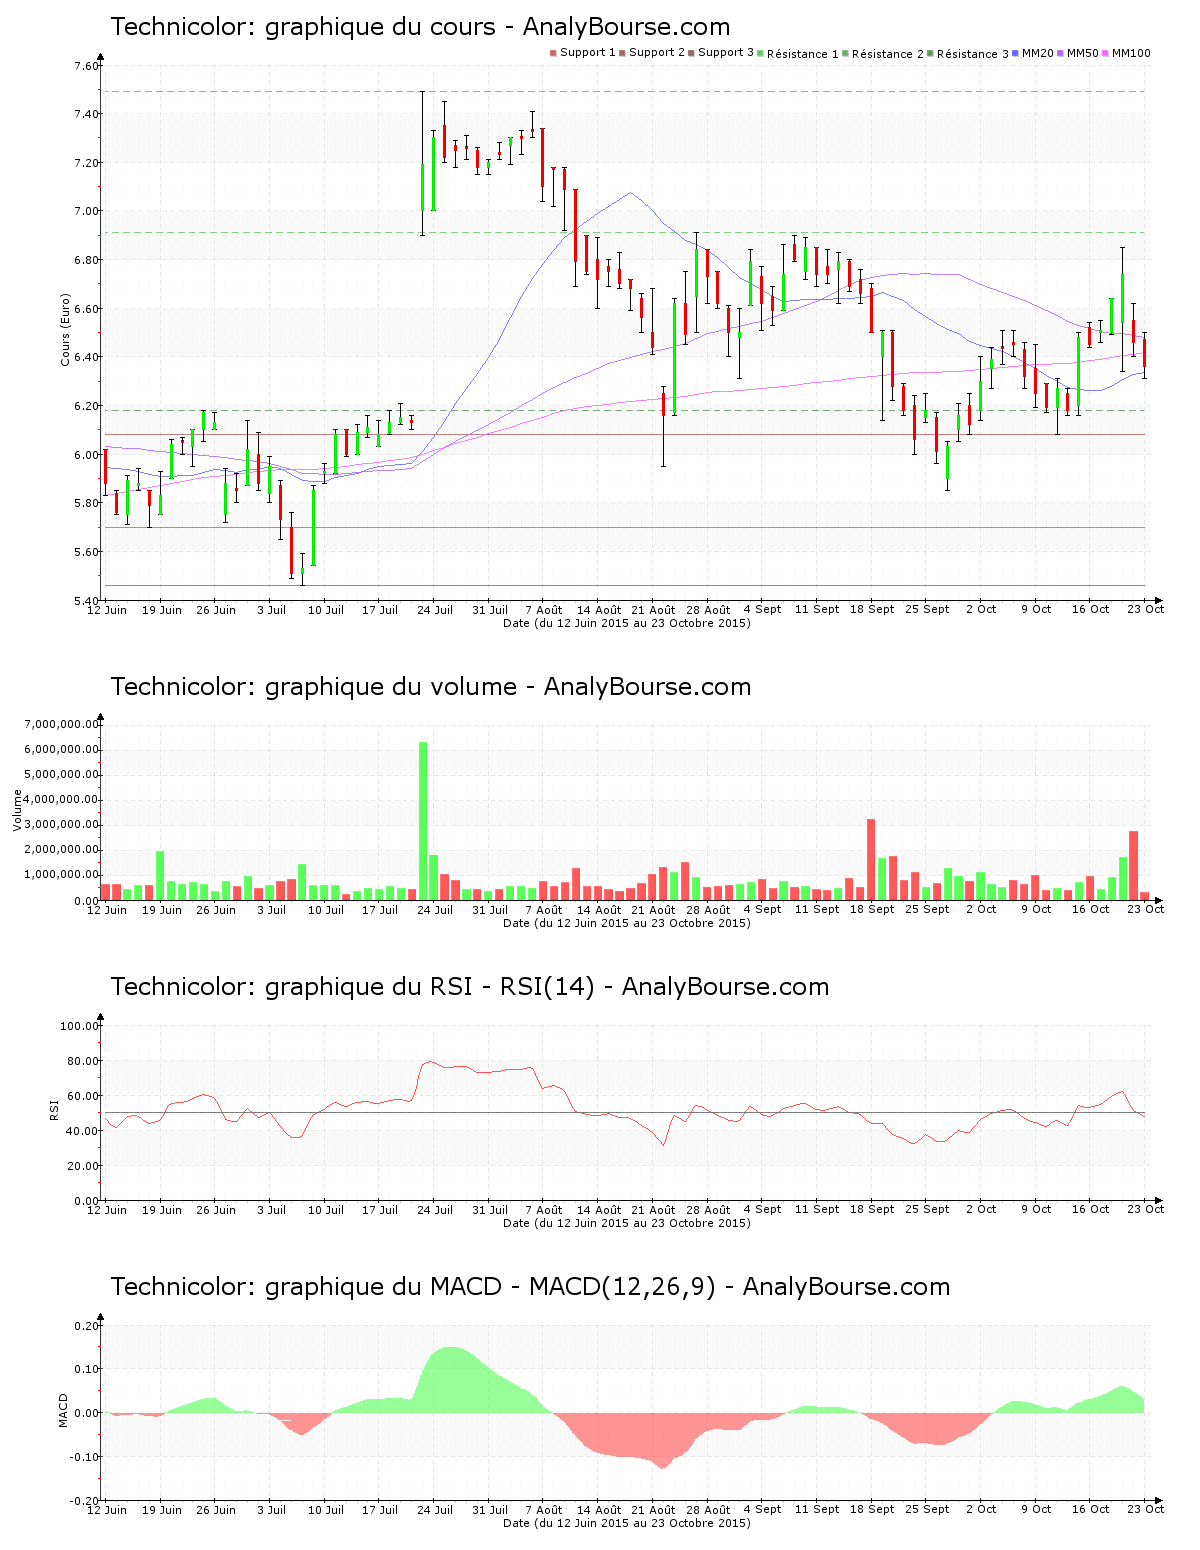Click the MACD(12,26,9) chart title
Image resolution: width=1200 pixels, height=1550 pixels.
(x=530, y=1287)
